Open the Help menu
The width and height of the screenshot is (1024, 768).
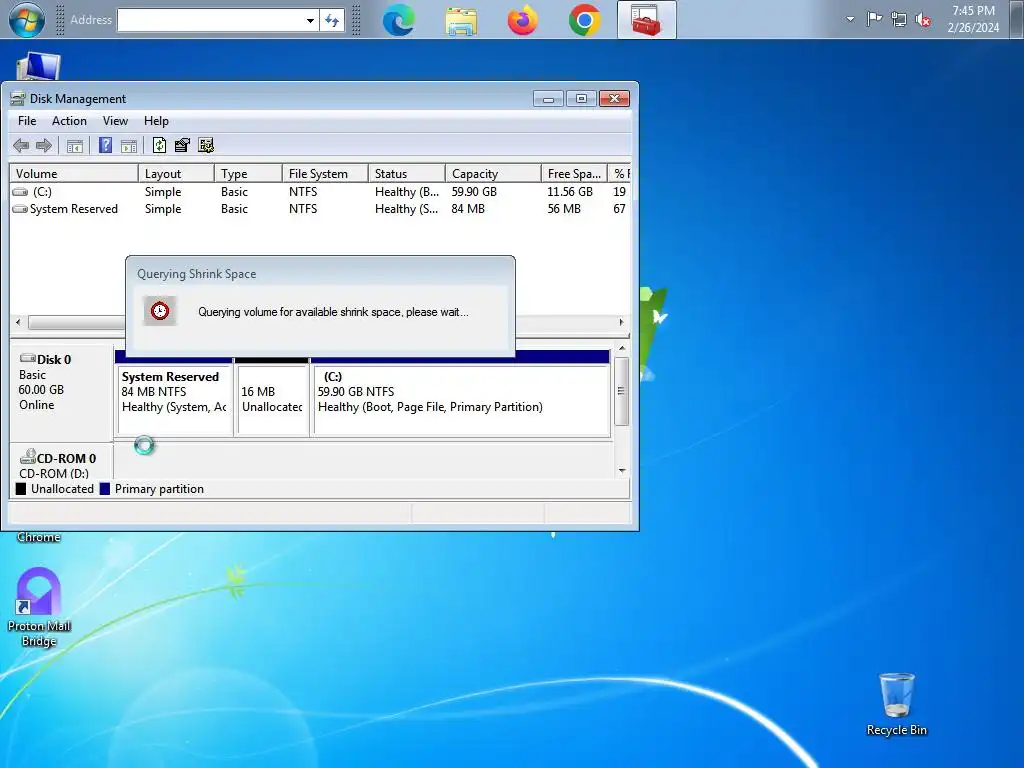156,121
